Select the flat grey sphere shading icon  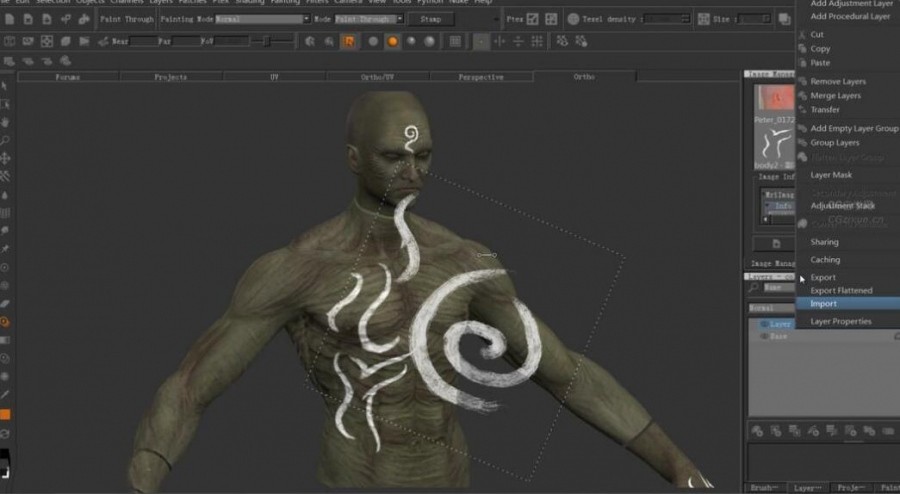(373, 41)
